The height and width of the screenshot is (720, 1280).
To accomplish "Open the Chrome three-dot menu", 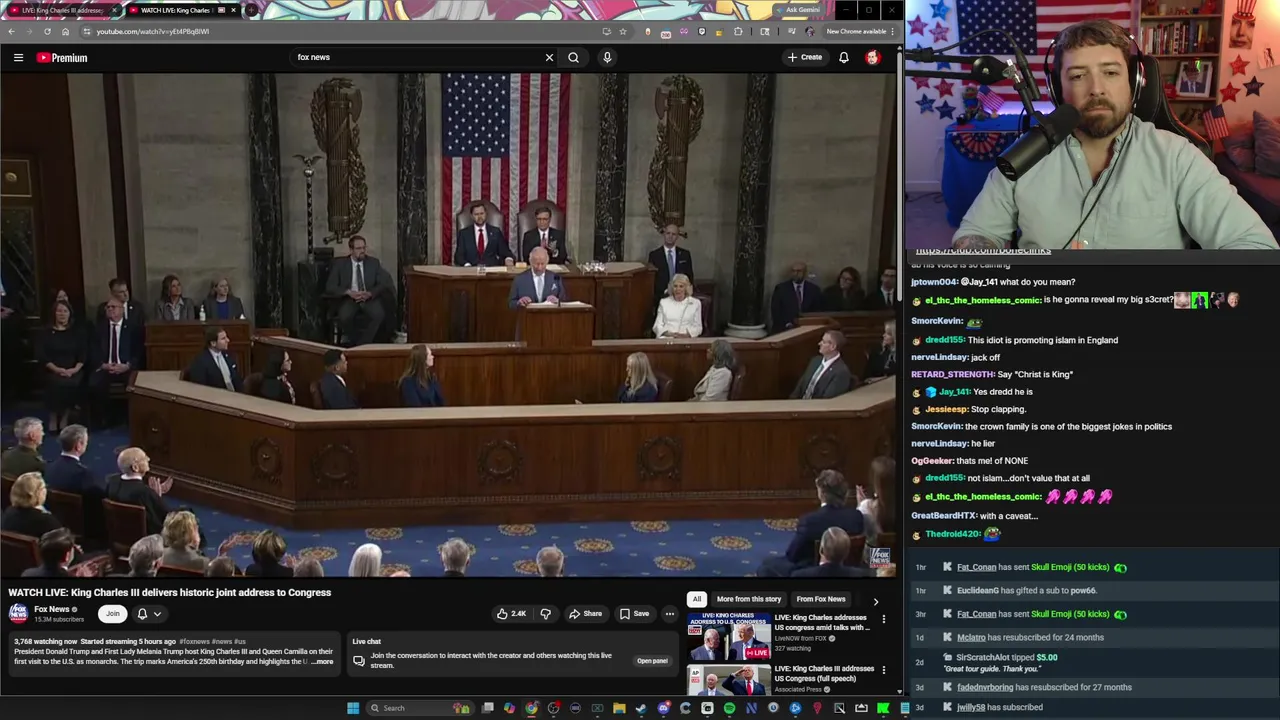I will [892, 31].
